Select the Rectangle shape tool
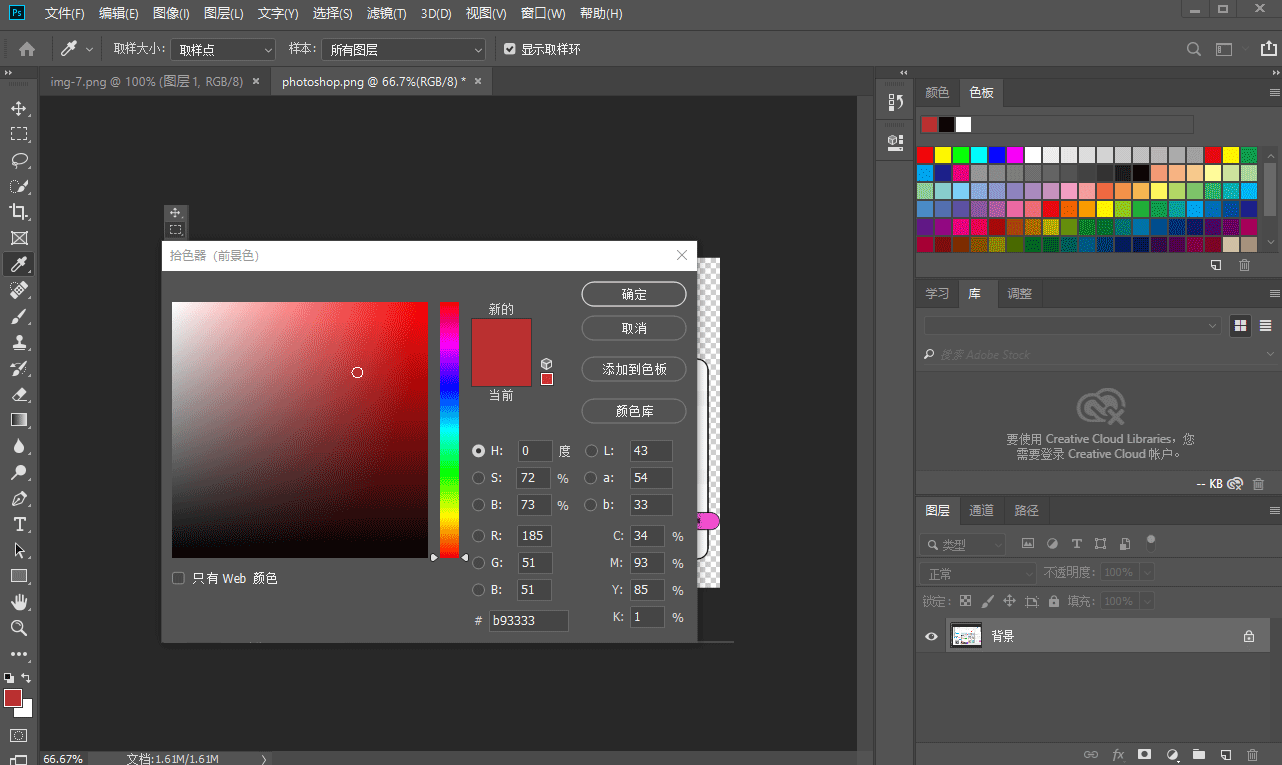This screenshot has width=1282, height=765. pyautogui.click(x=18, y=576)
